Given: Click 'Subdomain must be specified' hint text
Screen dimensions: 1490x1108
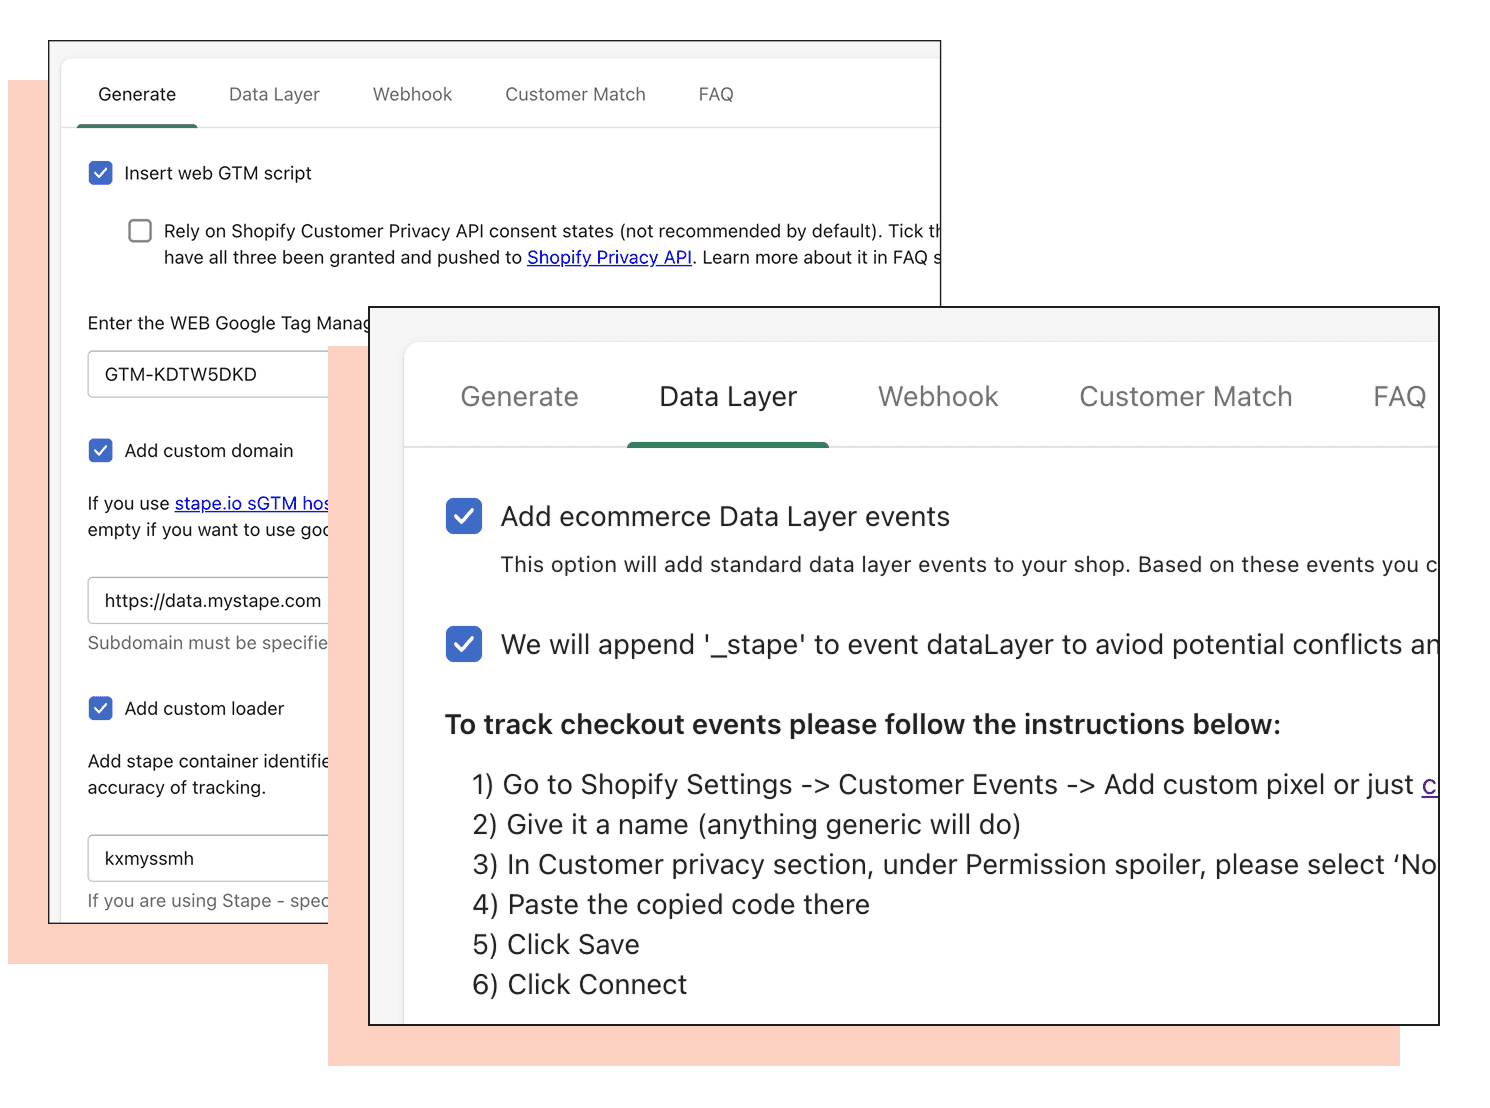Looking at the screenshot, I should point(207,643).
